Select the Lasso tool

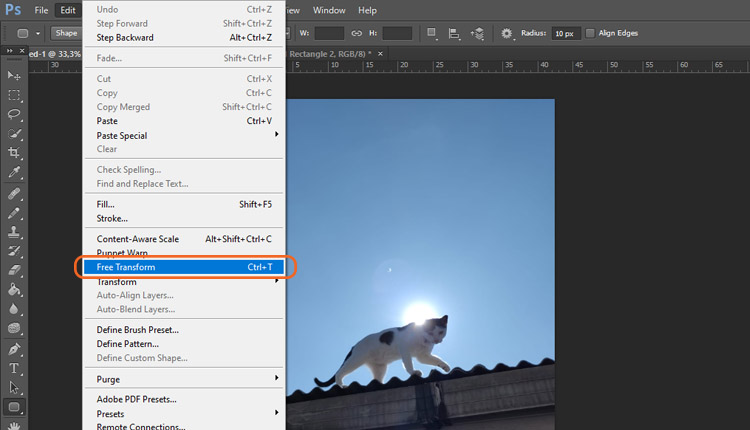coord(14,114)
